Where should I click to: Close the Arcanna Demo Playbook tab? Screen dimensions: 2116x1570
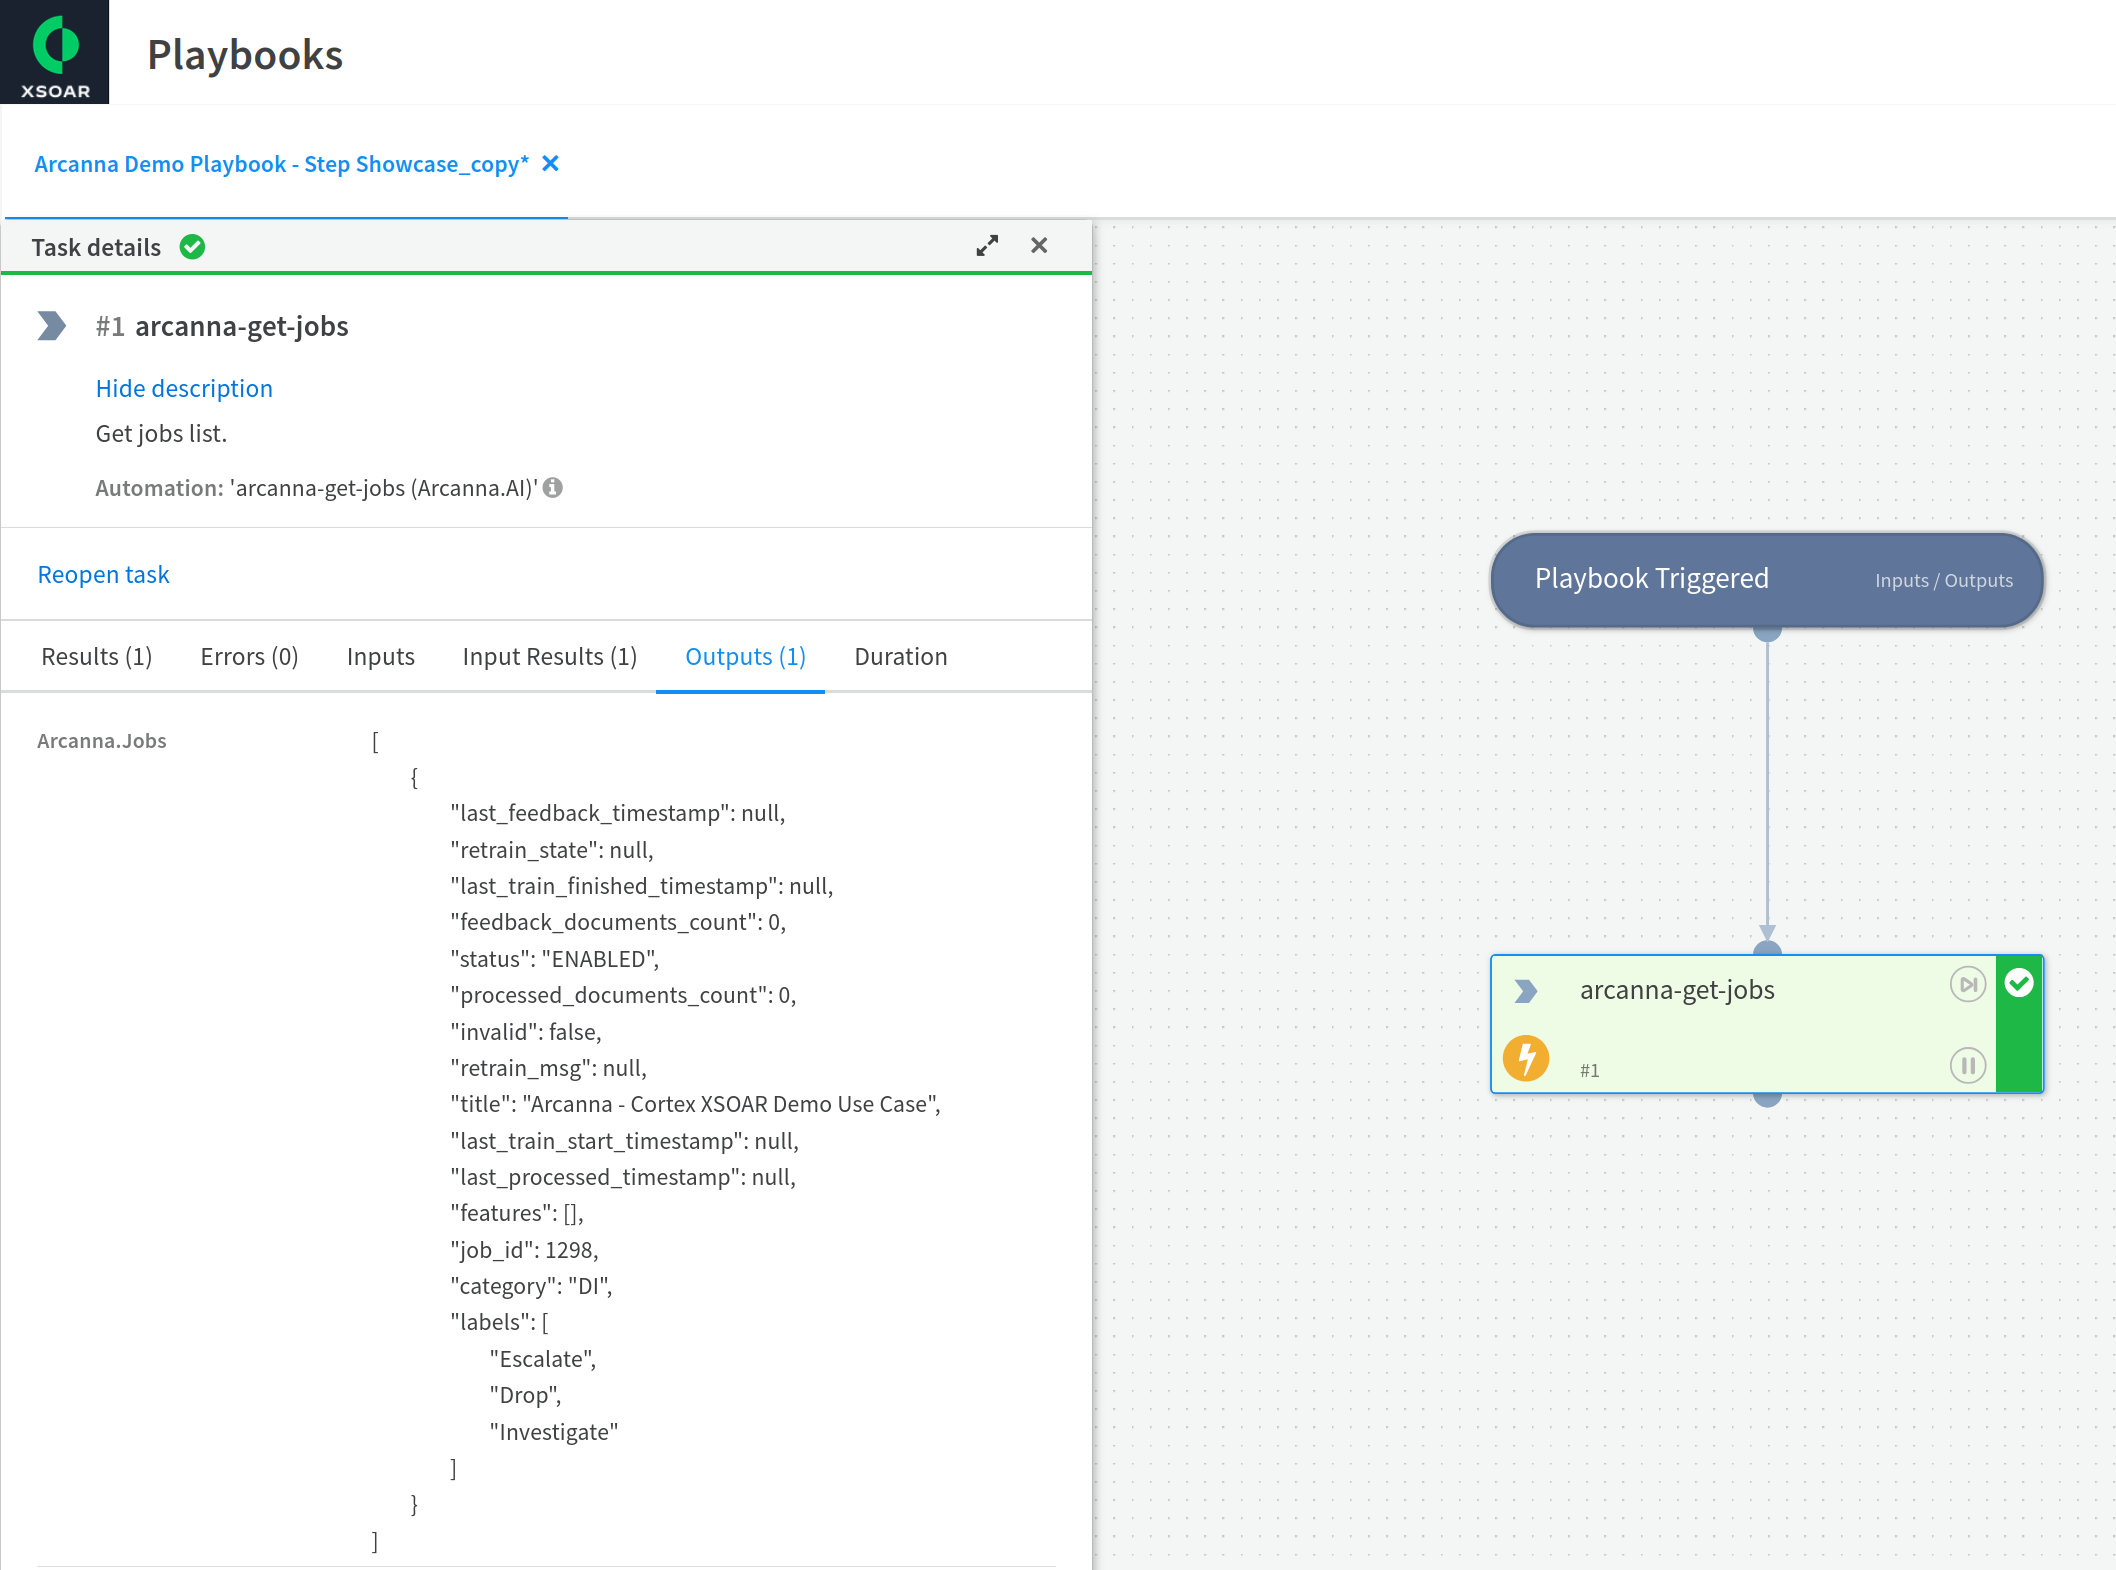pos(550,163)
